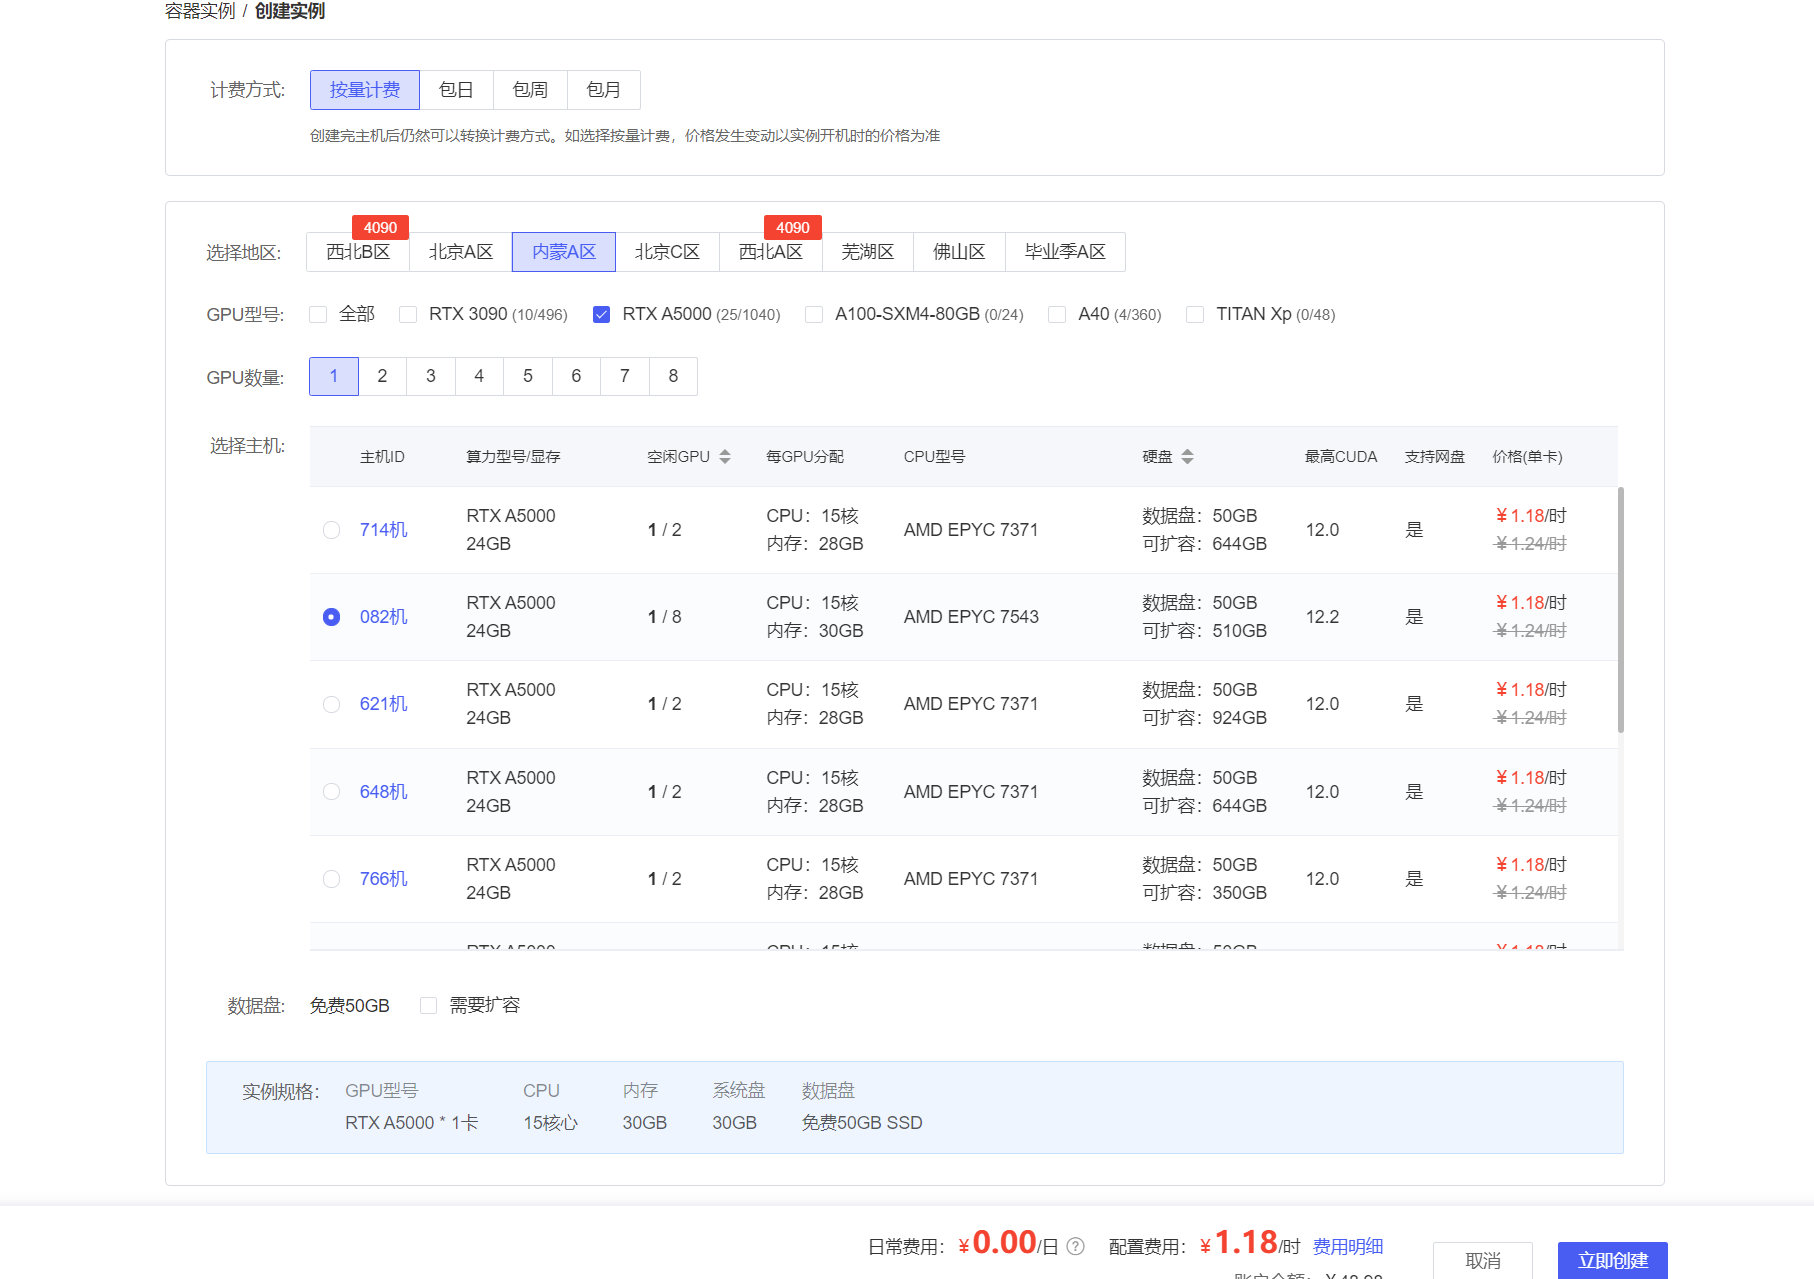
Task: Check the A100-SXM4-80GB checkbox
Action: [814, 314]
